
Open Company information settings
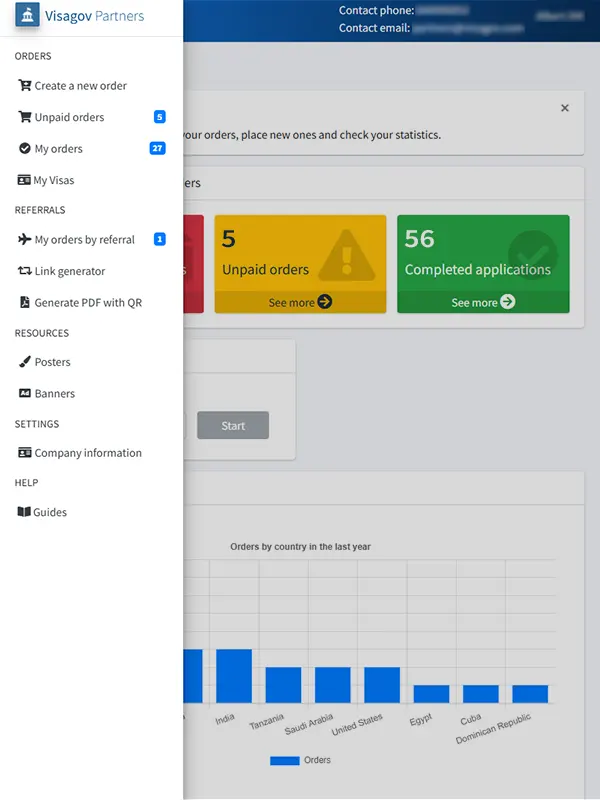(x=88, y=453)
